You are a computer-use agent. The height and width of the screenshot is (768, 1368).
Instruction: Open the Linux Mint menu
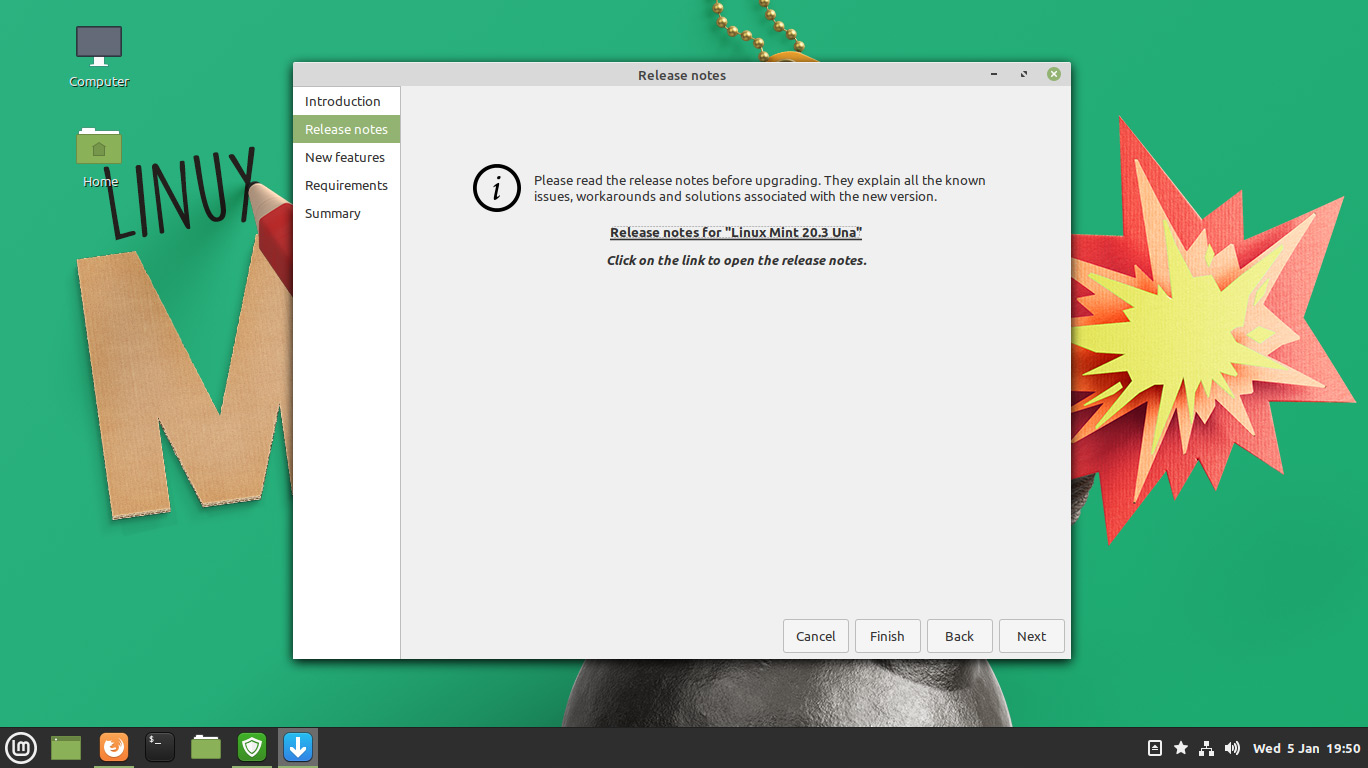point(20,747)
